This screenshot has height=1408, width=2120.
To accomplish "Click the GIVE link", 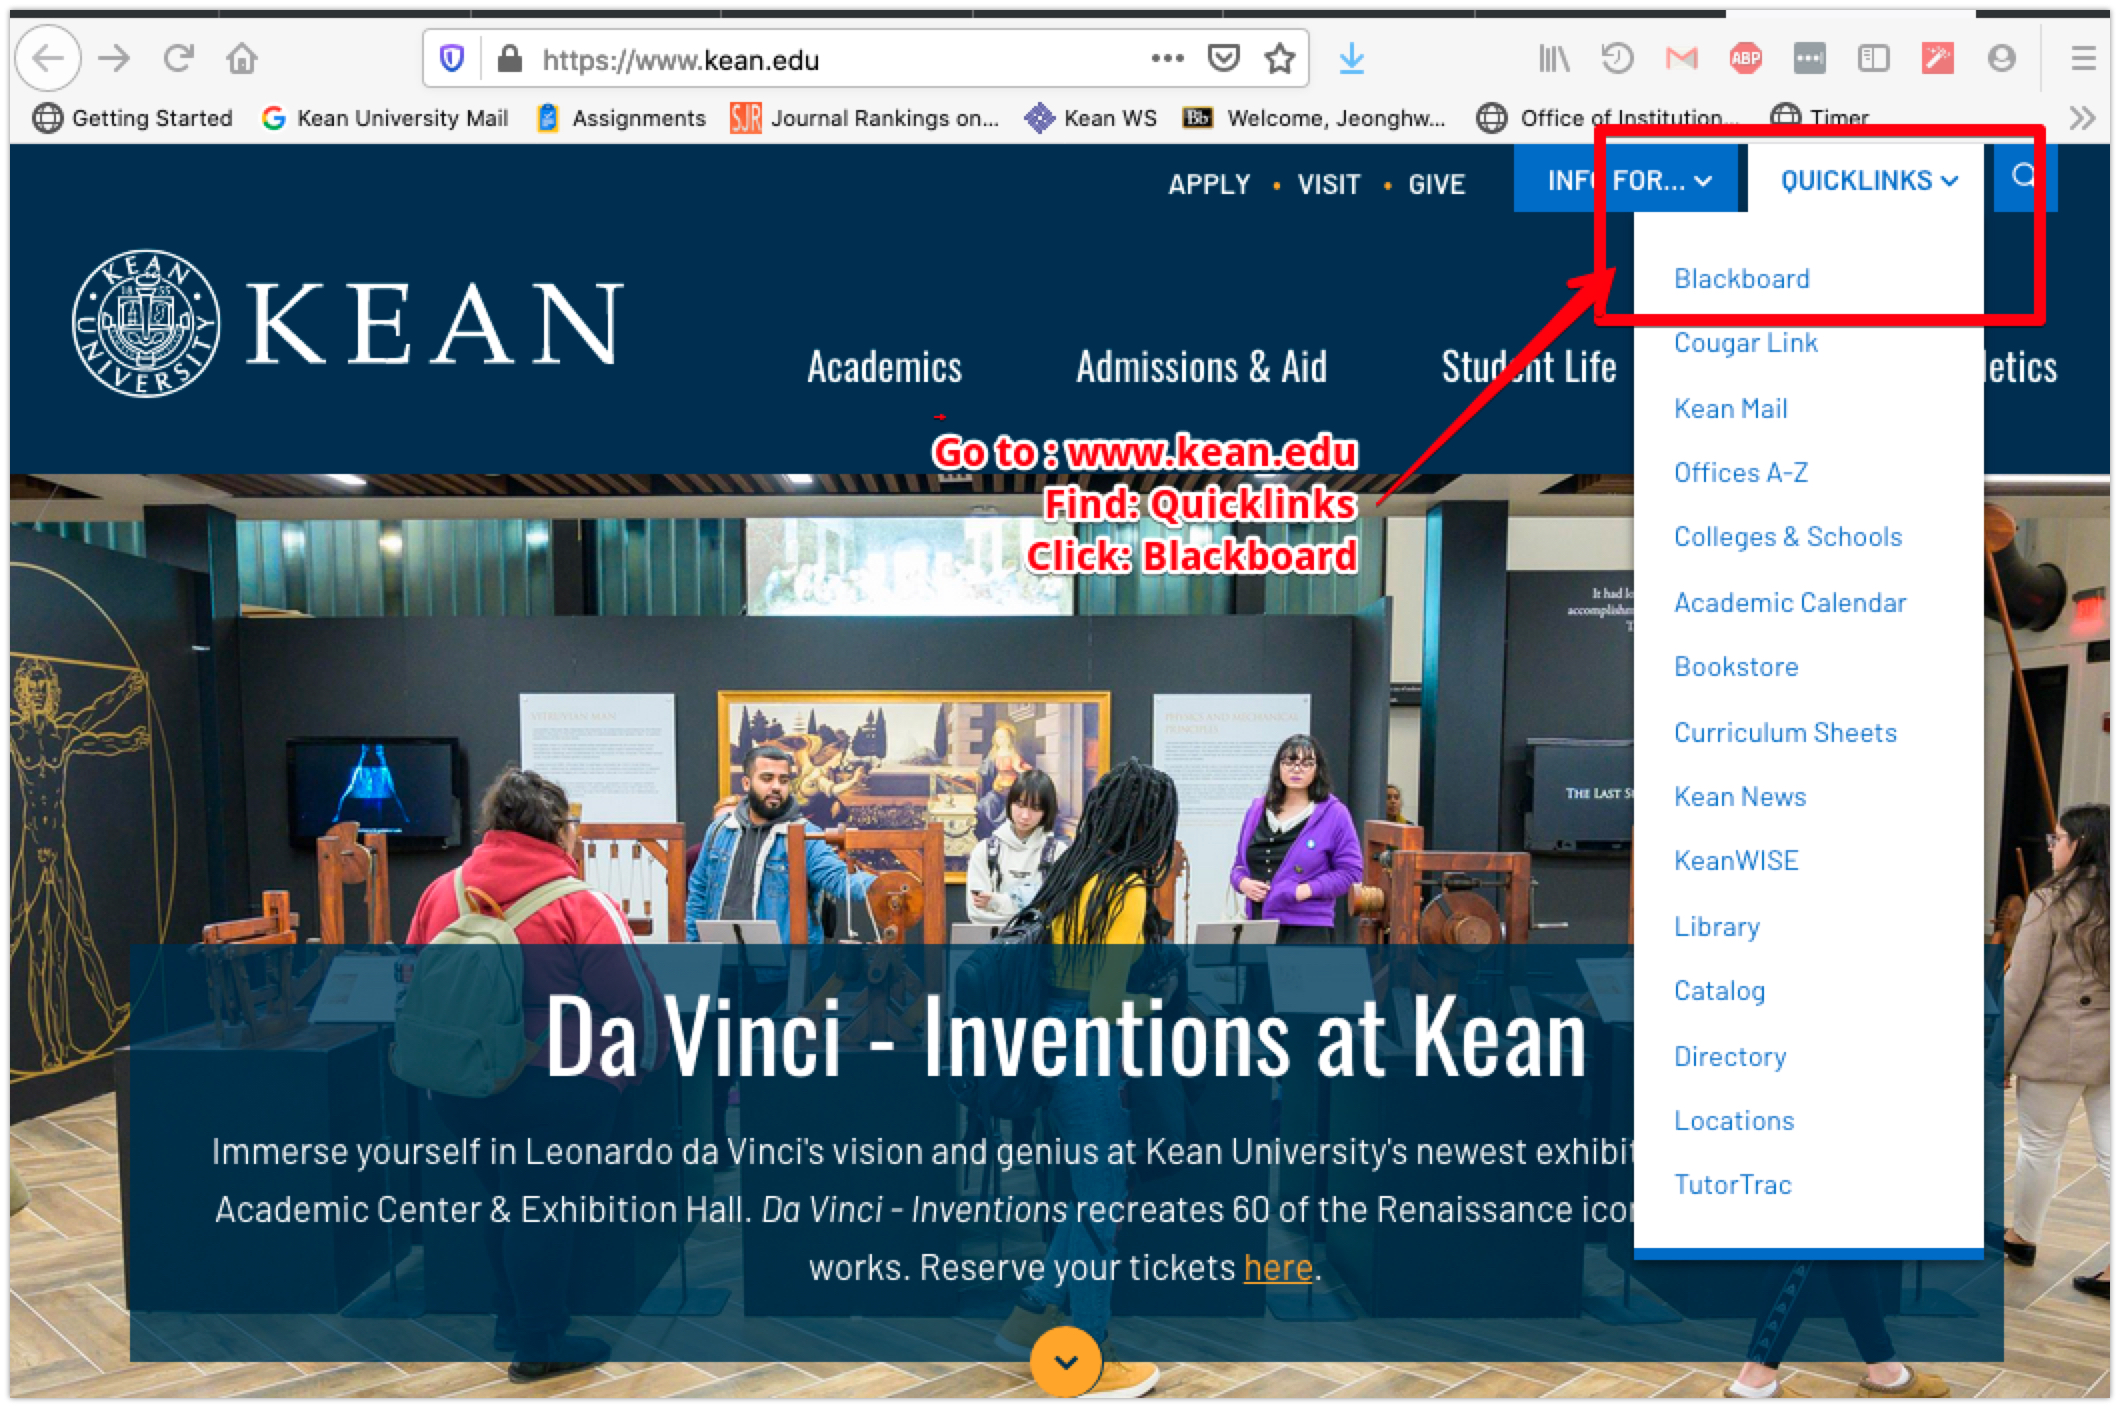I will (x=1436, y=184).
